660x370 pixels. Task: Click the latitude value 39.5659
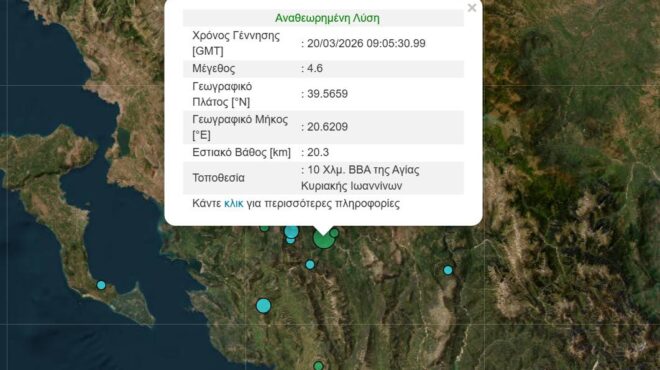[x=327, y=93]
